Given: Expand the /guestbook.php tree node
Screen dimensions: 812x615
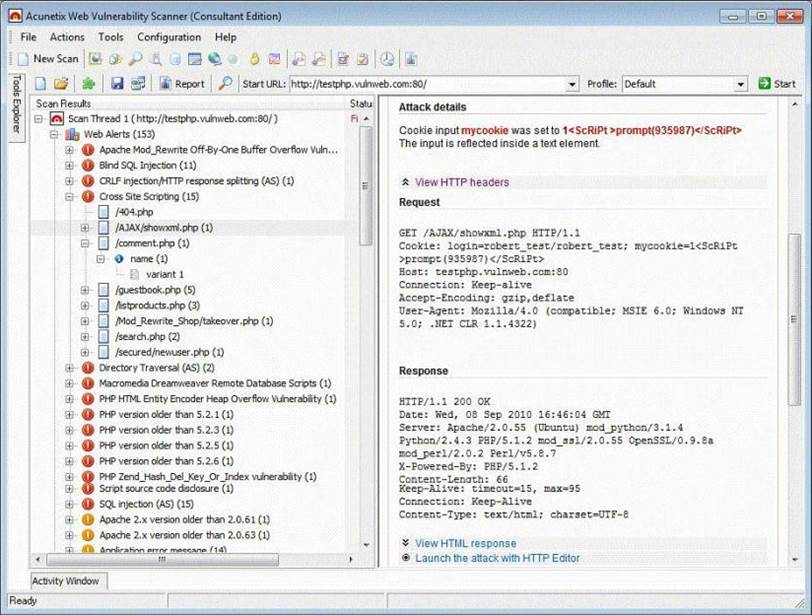Looking at the screenshot, I should pyautogui.click(x=85, y=290).
